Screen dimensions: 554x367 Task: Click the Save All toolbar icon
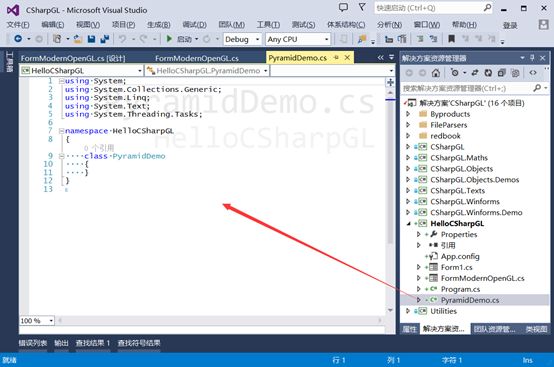click(x=105, y=39)
